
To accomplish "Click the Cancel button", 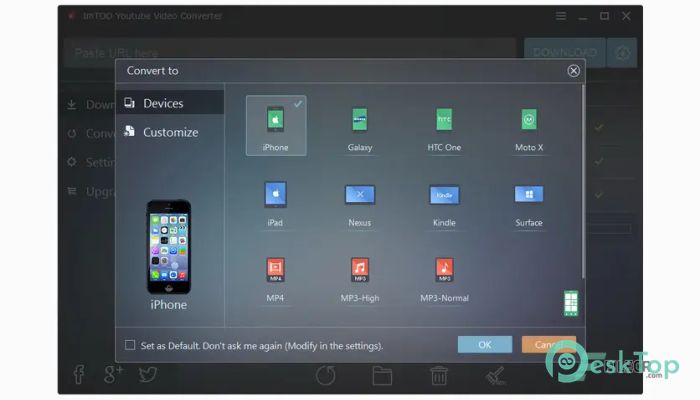I will [549, 345].
